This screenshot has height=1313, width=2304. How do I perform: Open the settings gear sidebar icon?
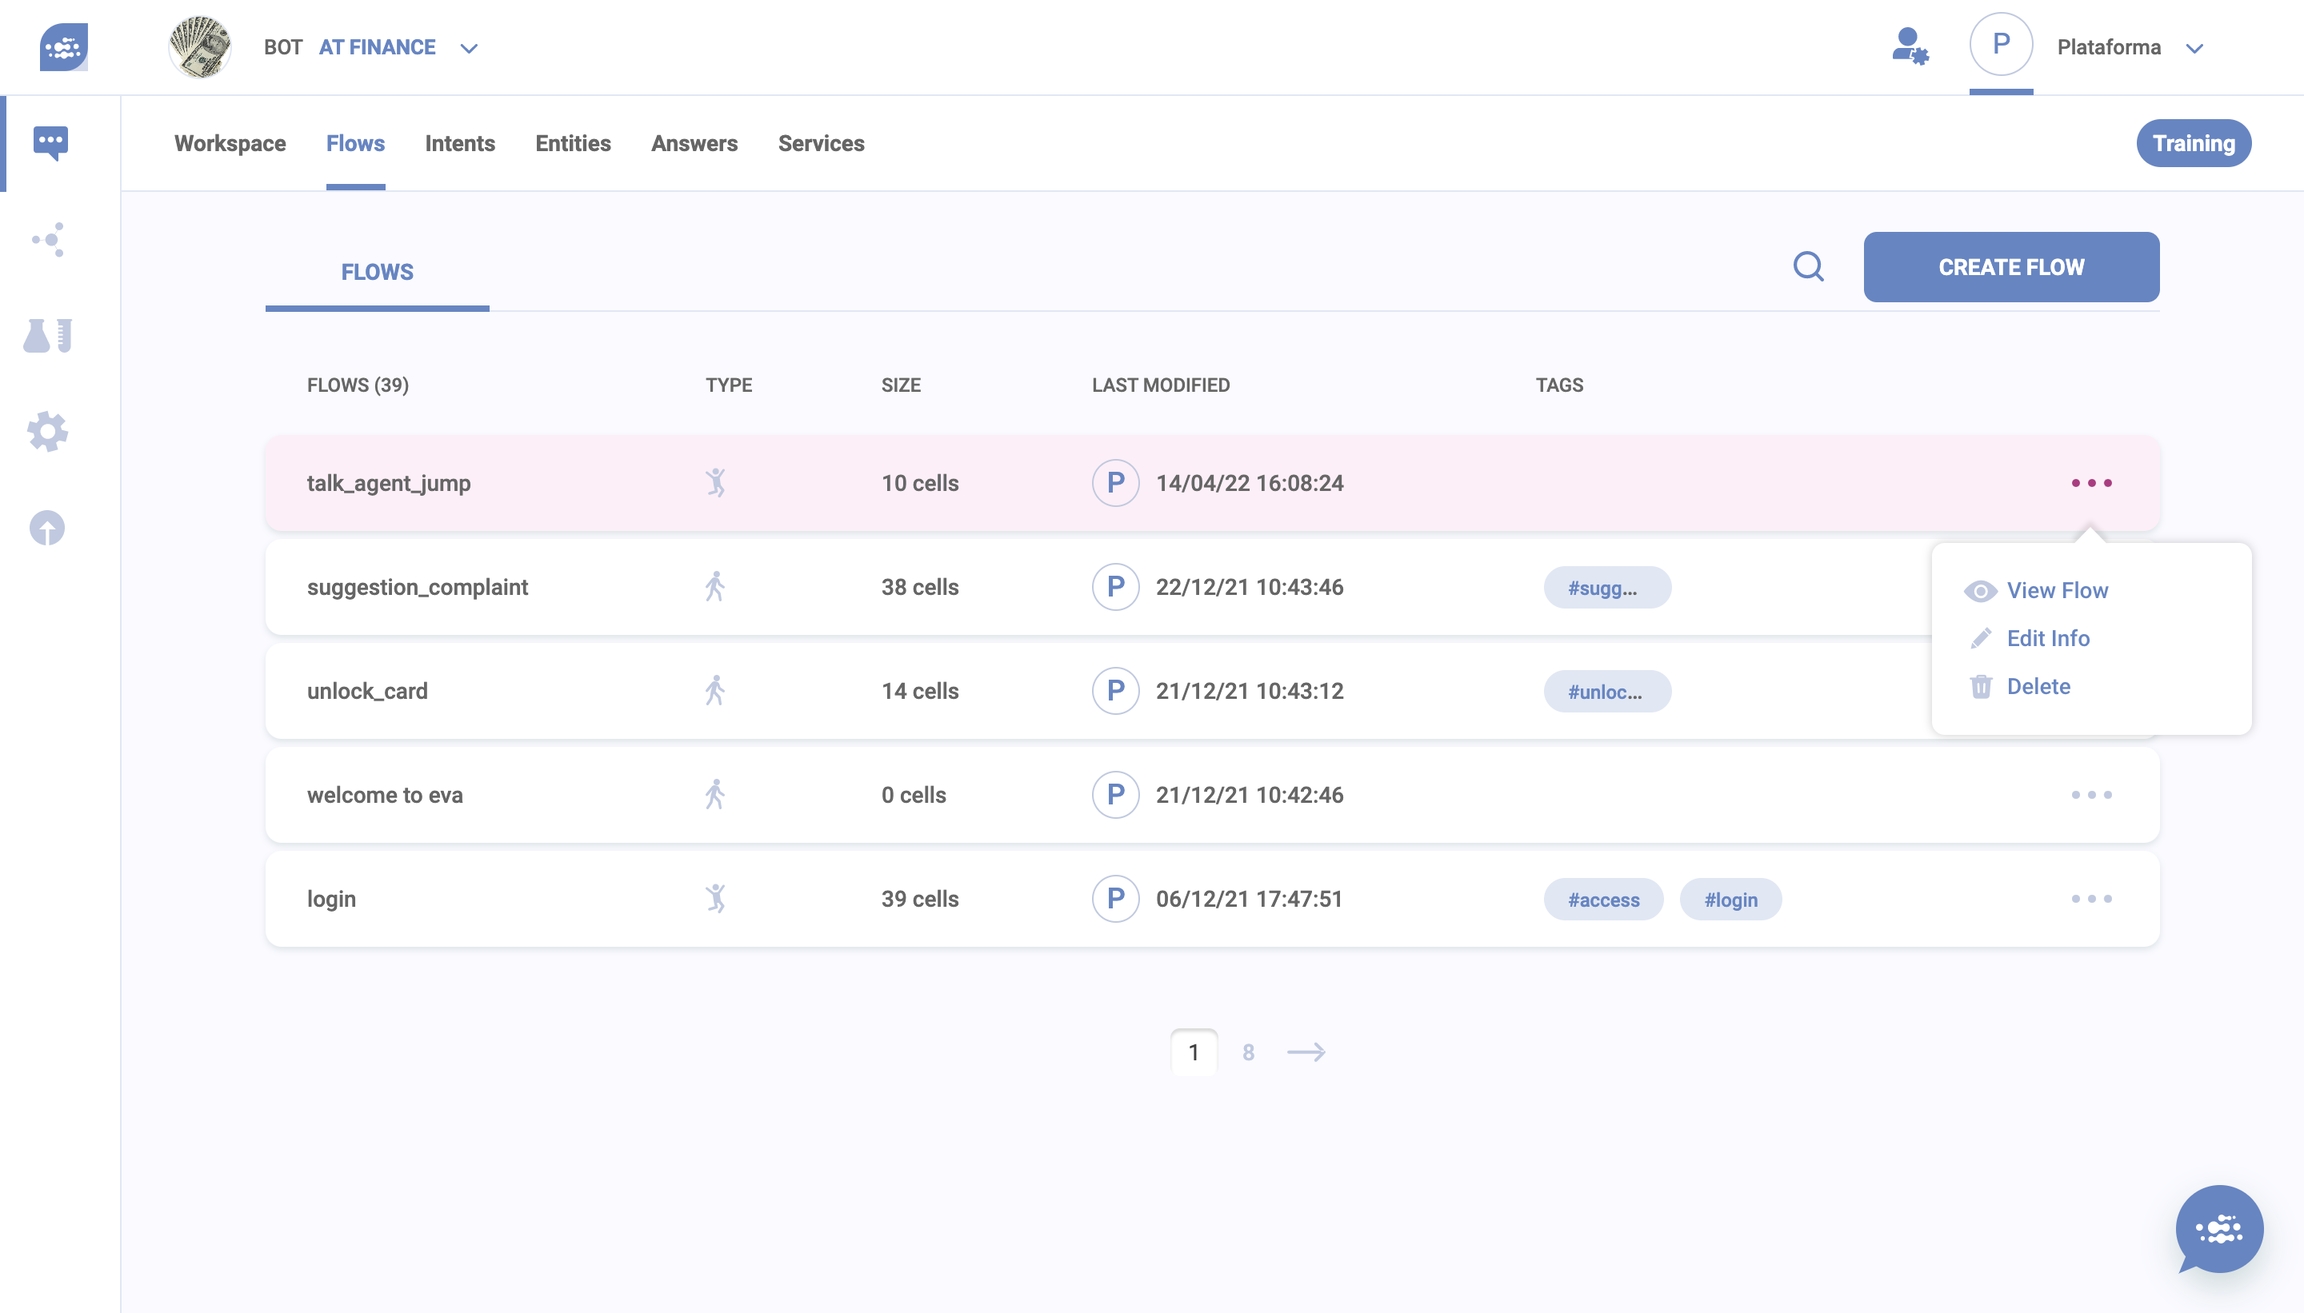click(x=47, y=432)
